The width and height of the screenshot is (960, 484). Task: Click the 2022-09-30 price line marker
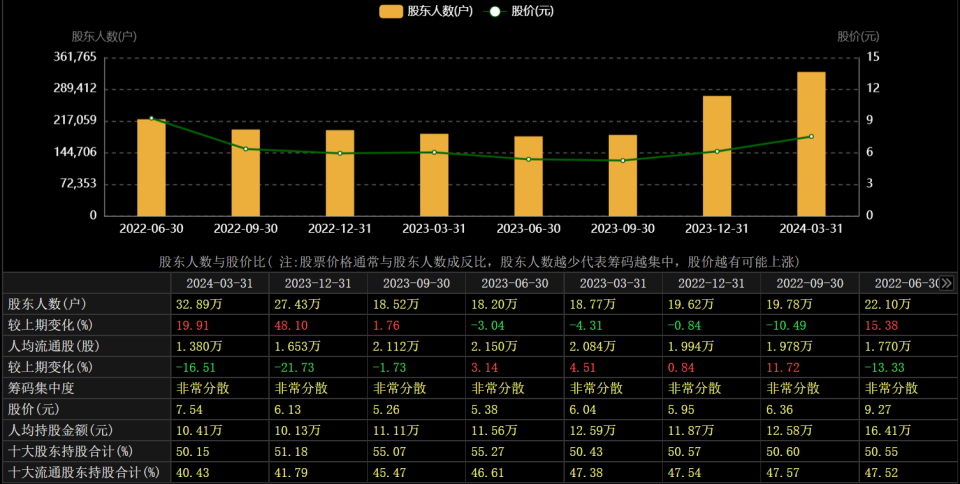(246, 149)
